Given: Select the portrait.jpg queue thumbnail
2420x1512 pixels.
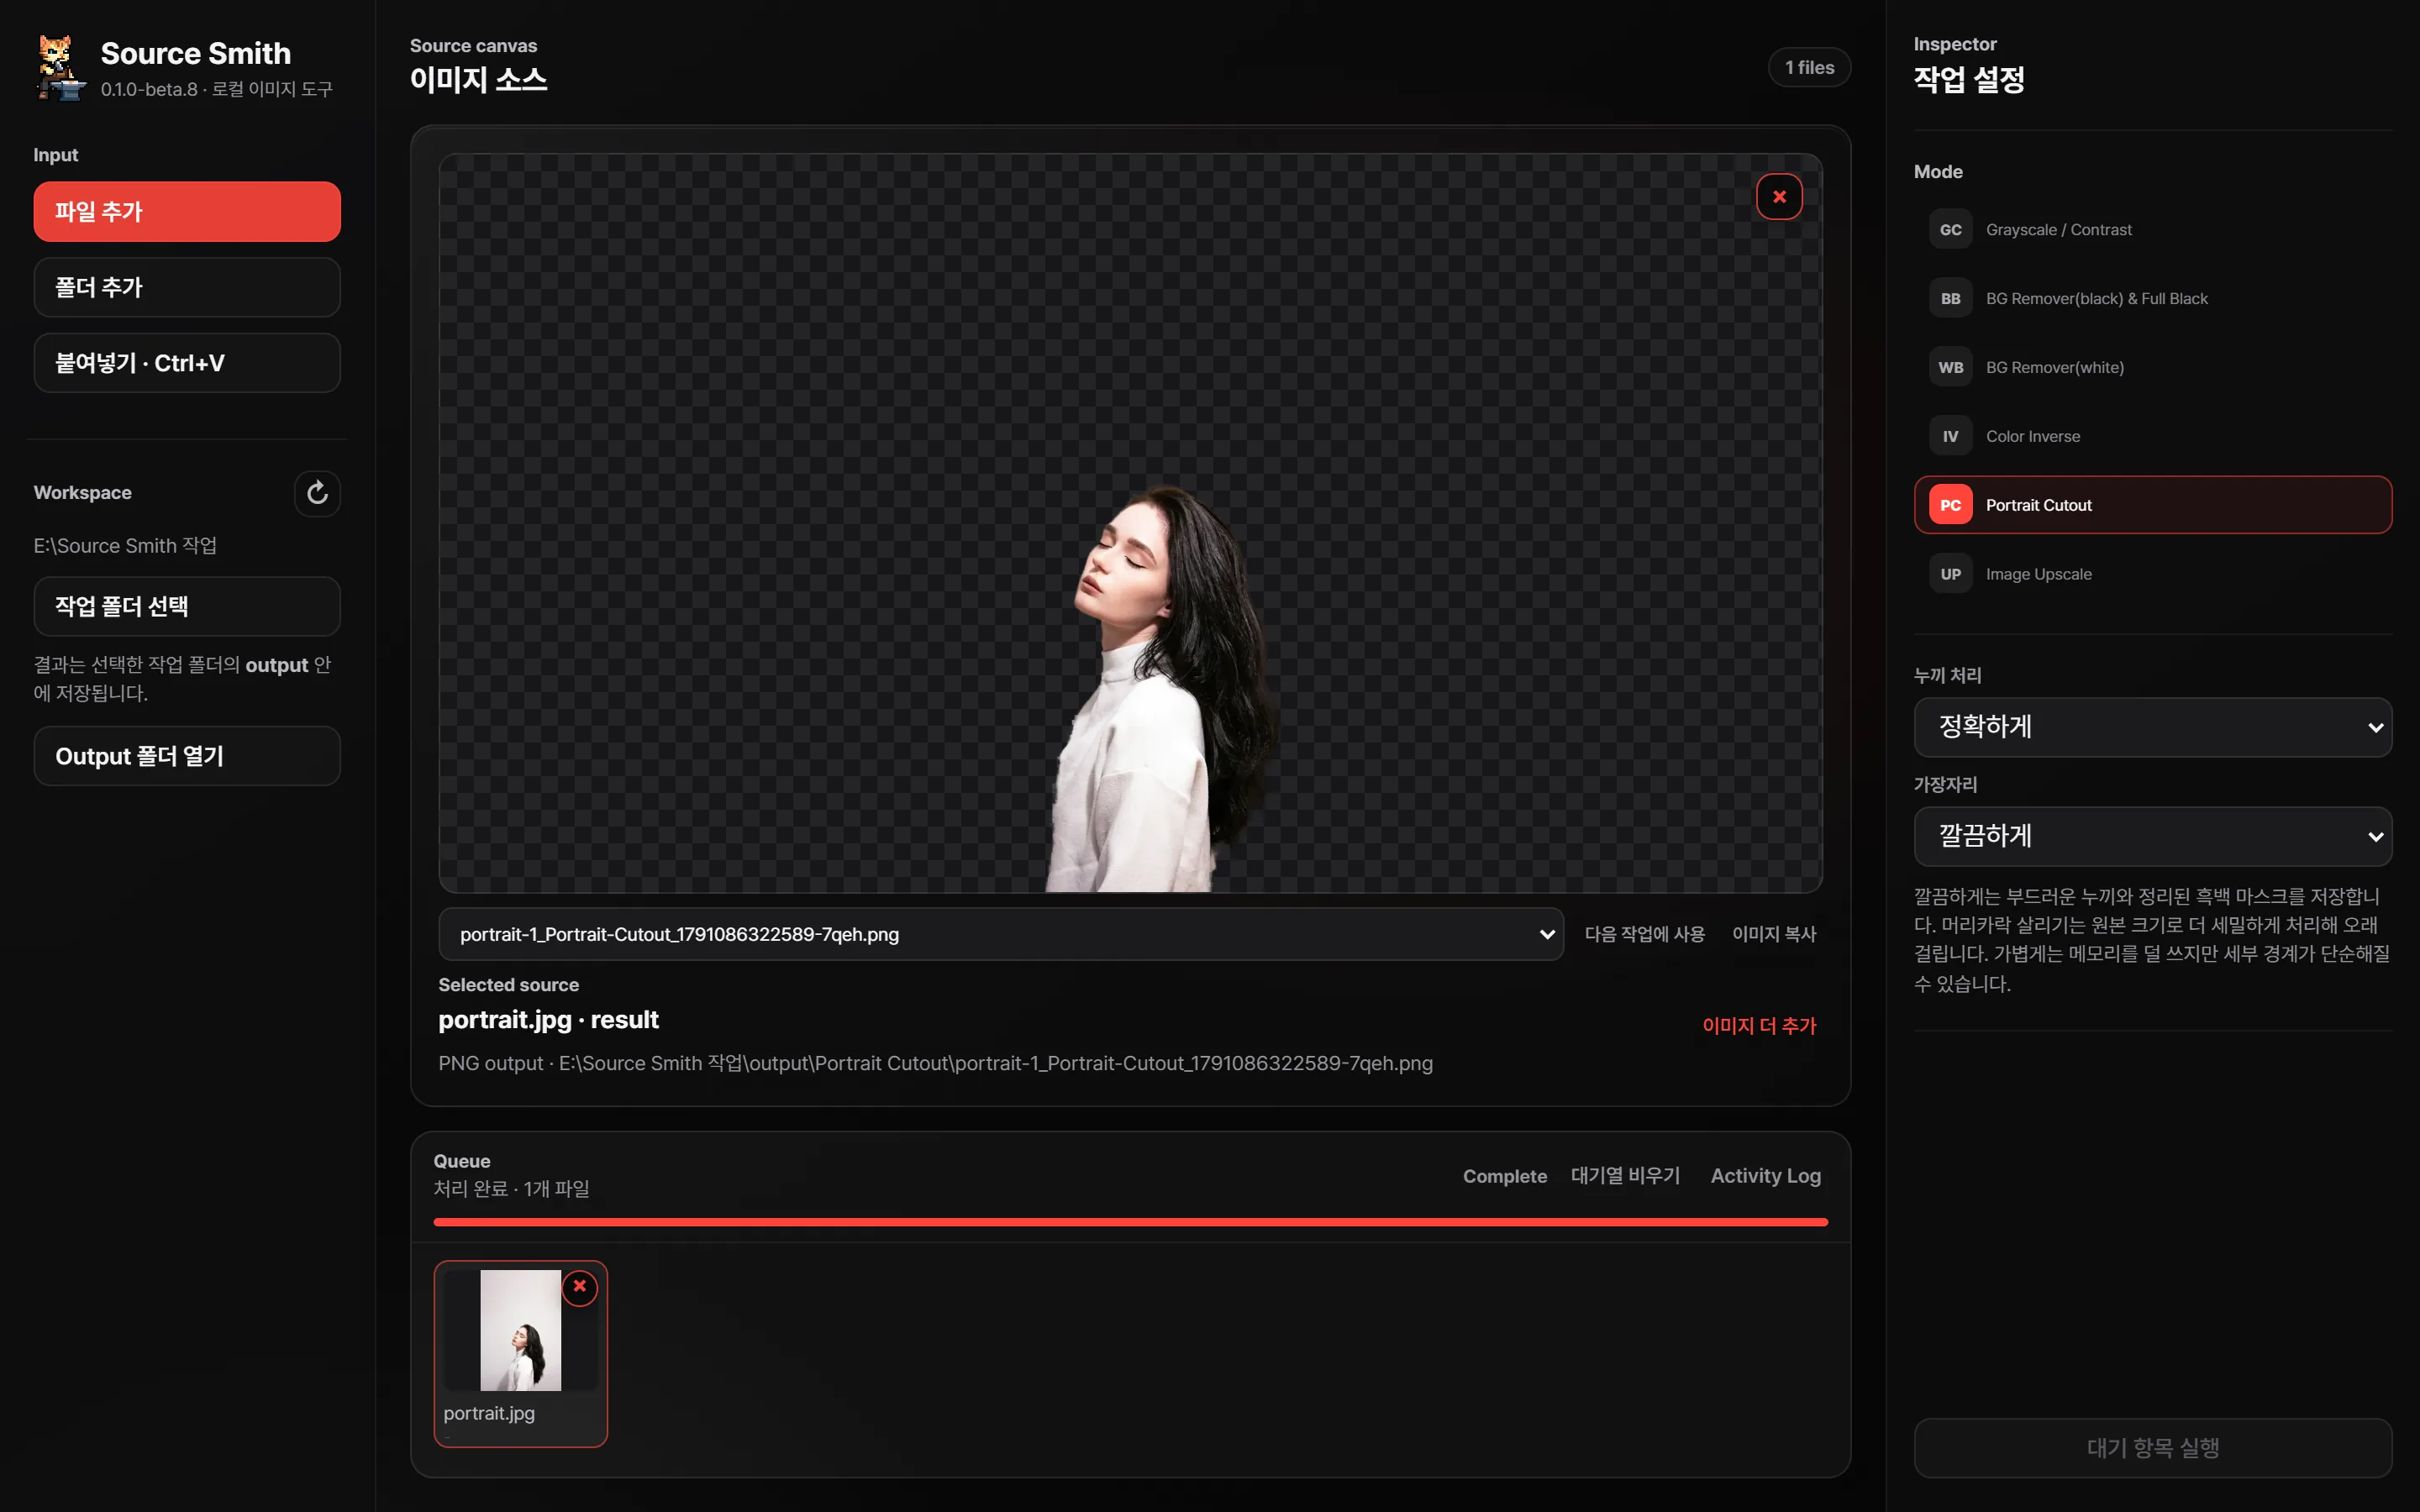Looking at the screenshot, I should coord(520,1353).
